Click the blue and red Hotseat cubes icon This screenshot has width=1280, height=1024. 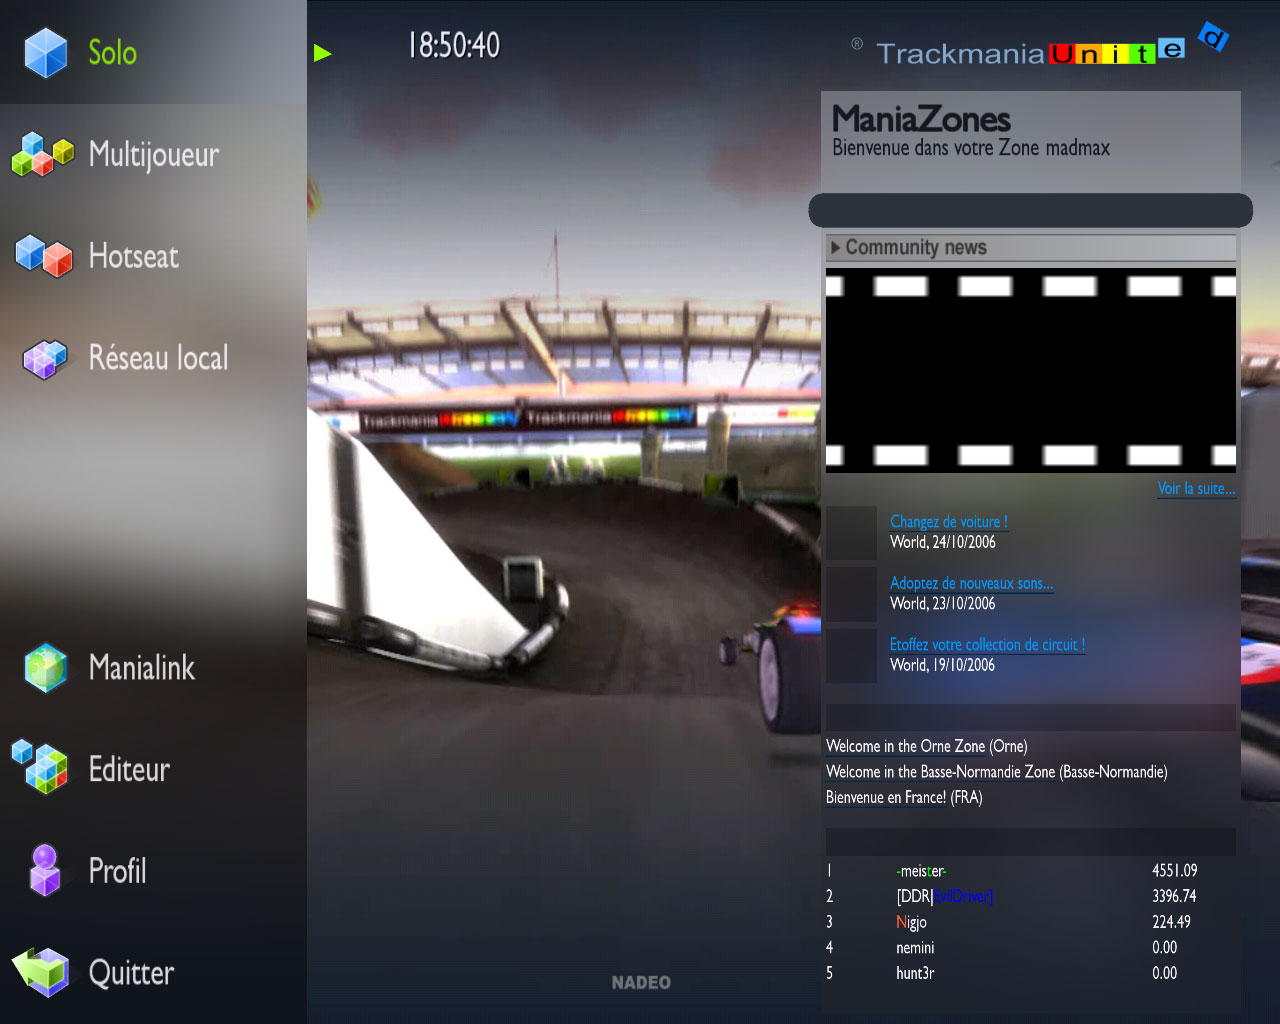coord(44,256)
